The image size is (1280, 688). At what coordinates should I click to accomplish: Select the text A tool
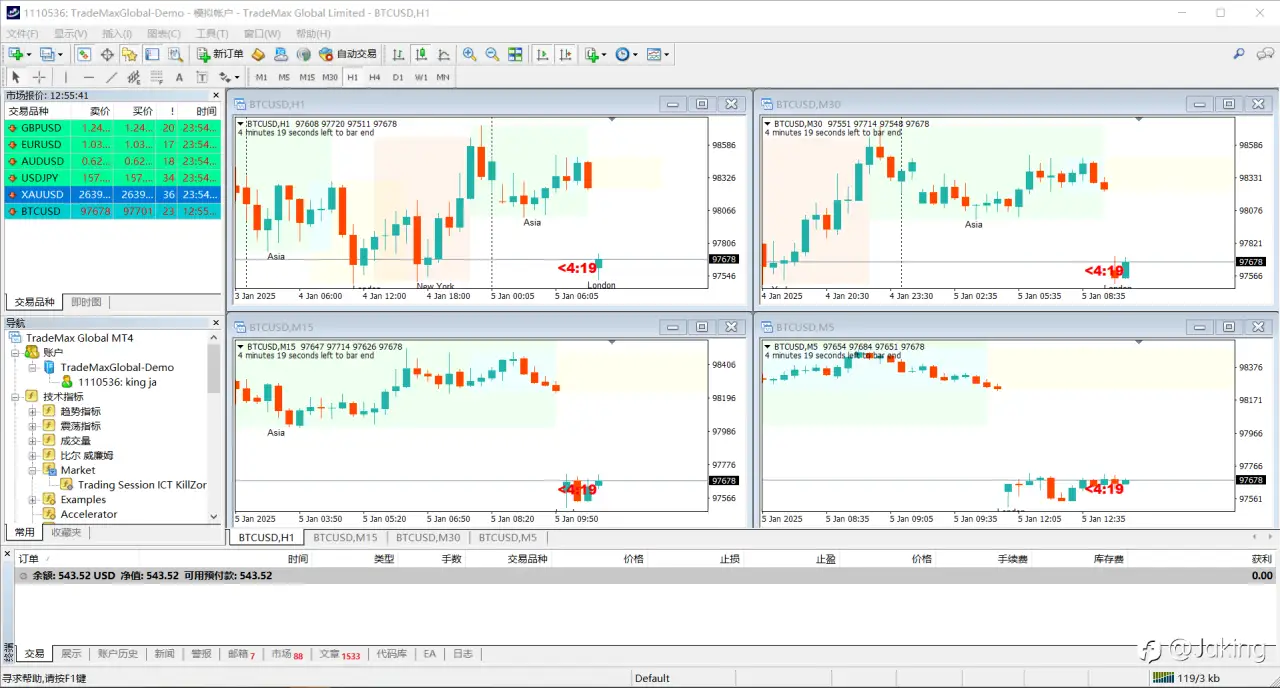pos(179,77)
